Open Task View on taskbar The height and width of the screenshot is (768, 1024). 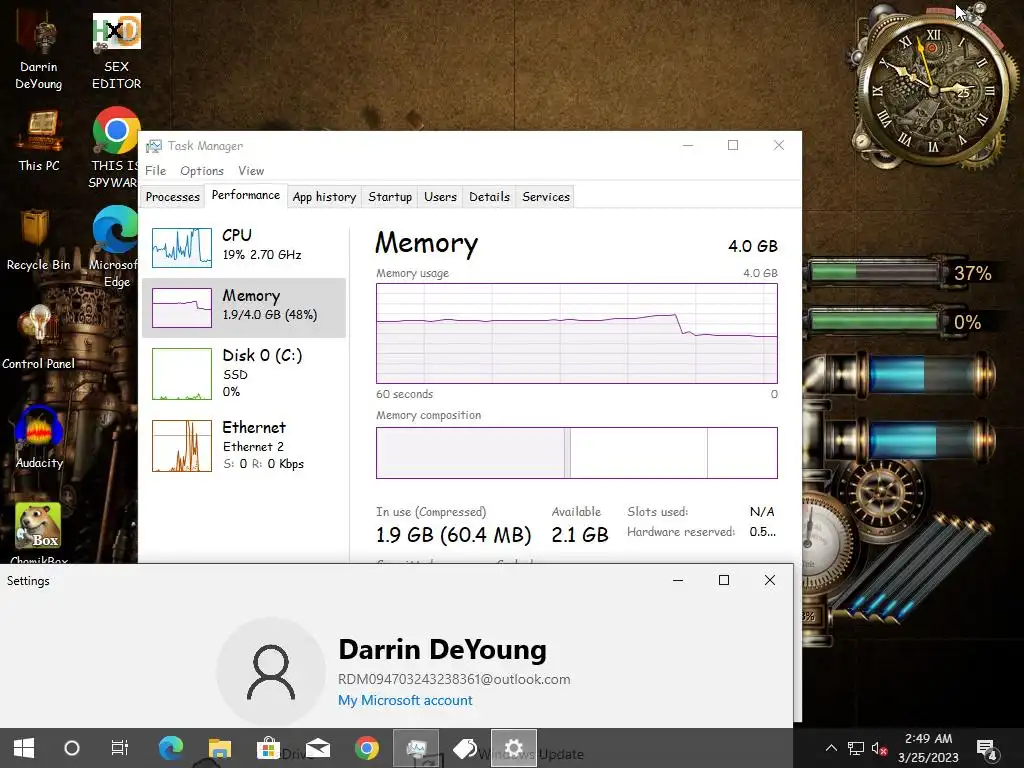[120, 748]
